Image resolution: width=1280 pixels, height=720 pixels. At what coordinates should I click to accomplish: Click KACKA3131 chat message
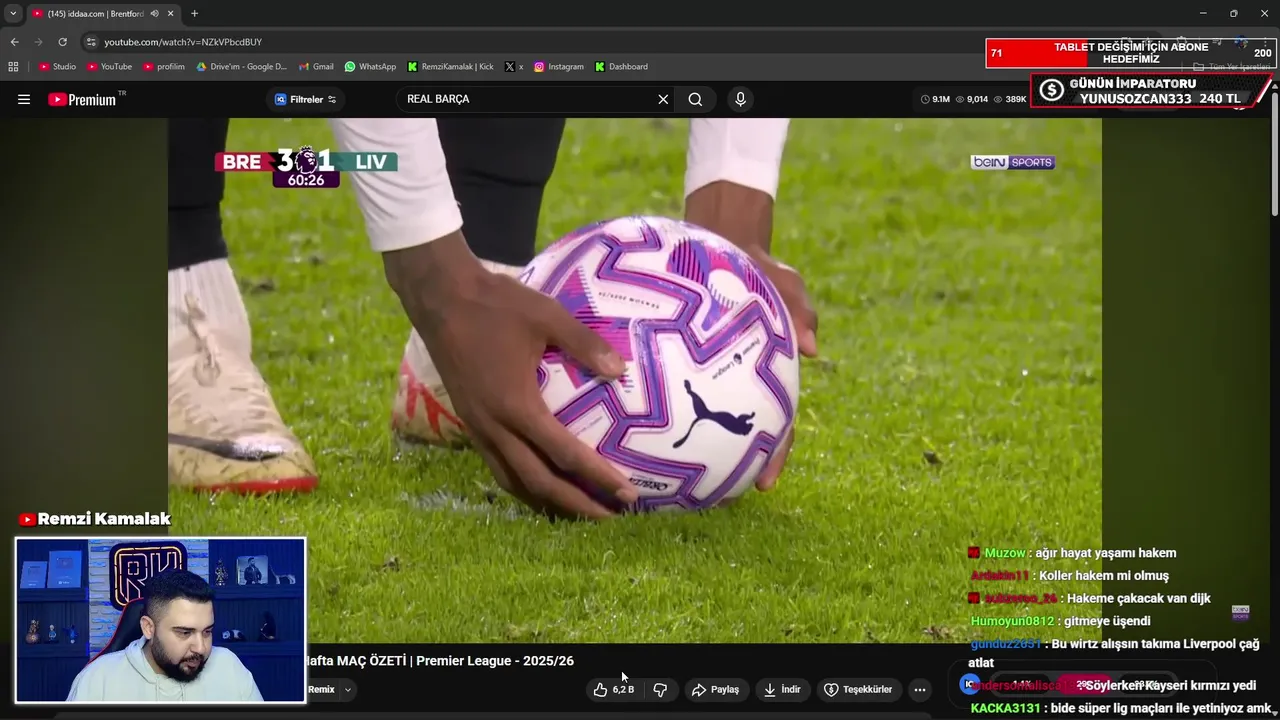1121,708
